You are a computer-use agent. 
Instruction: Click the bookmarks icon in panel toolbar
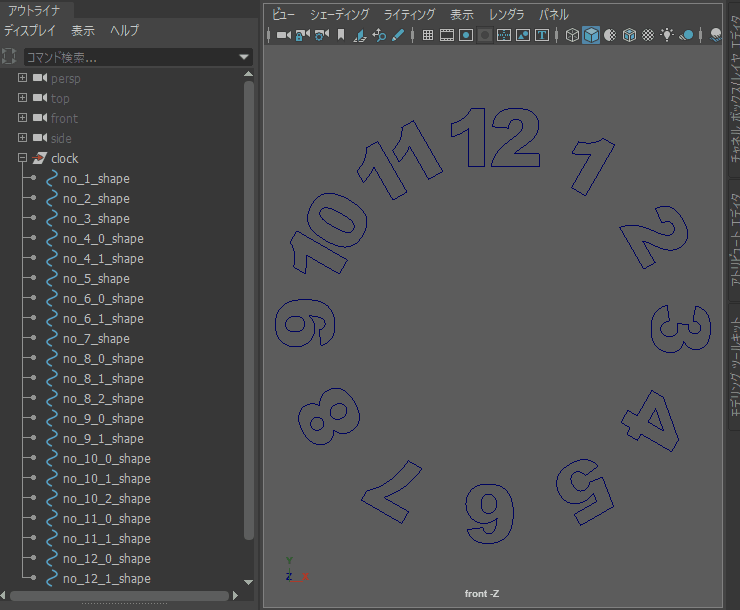pyautogui.click(x=340, y=35)
